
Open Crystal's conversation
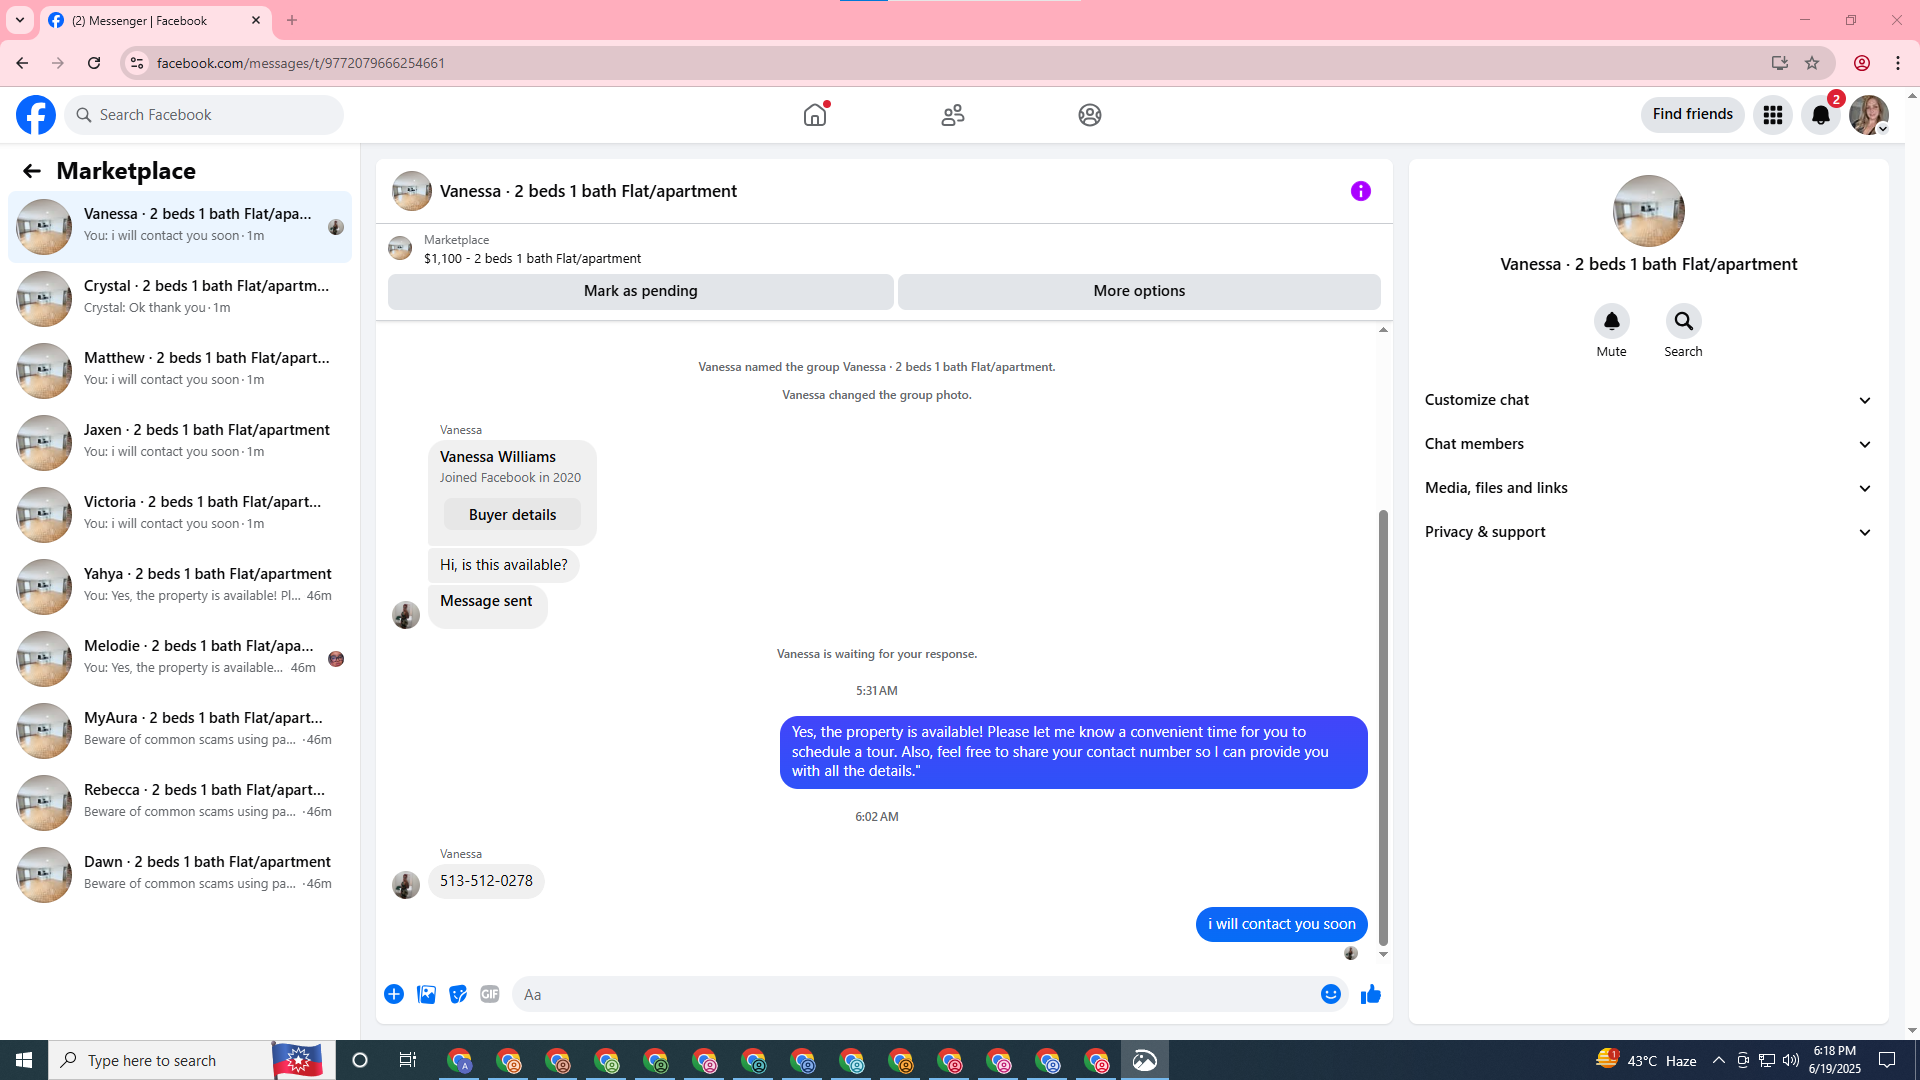180,298
